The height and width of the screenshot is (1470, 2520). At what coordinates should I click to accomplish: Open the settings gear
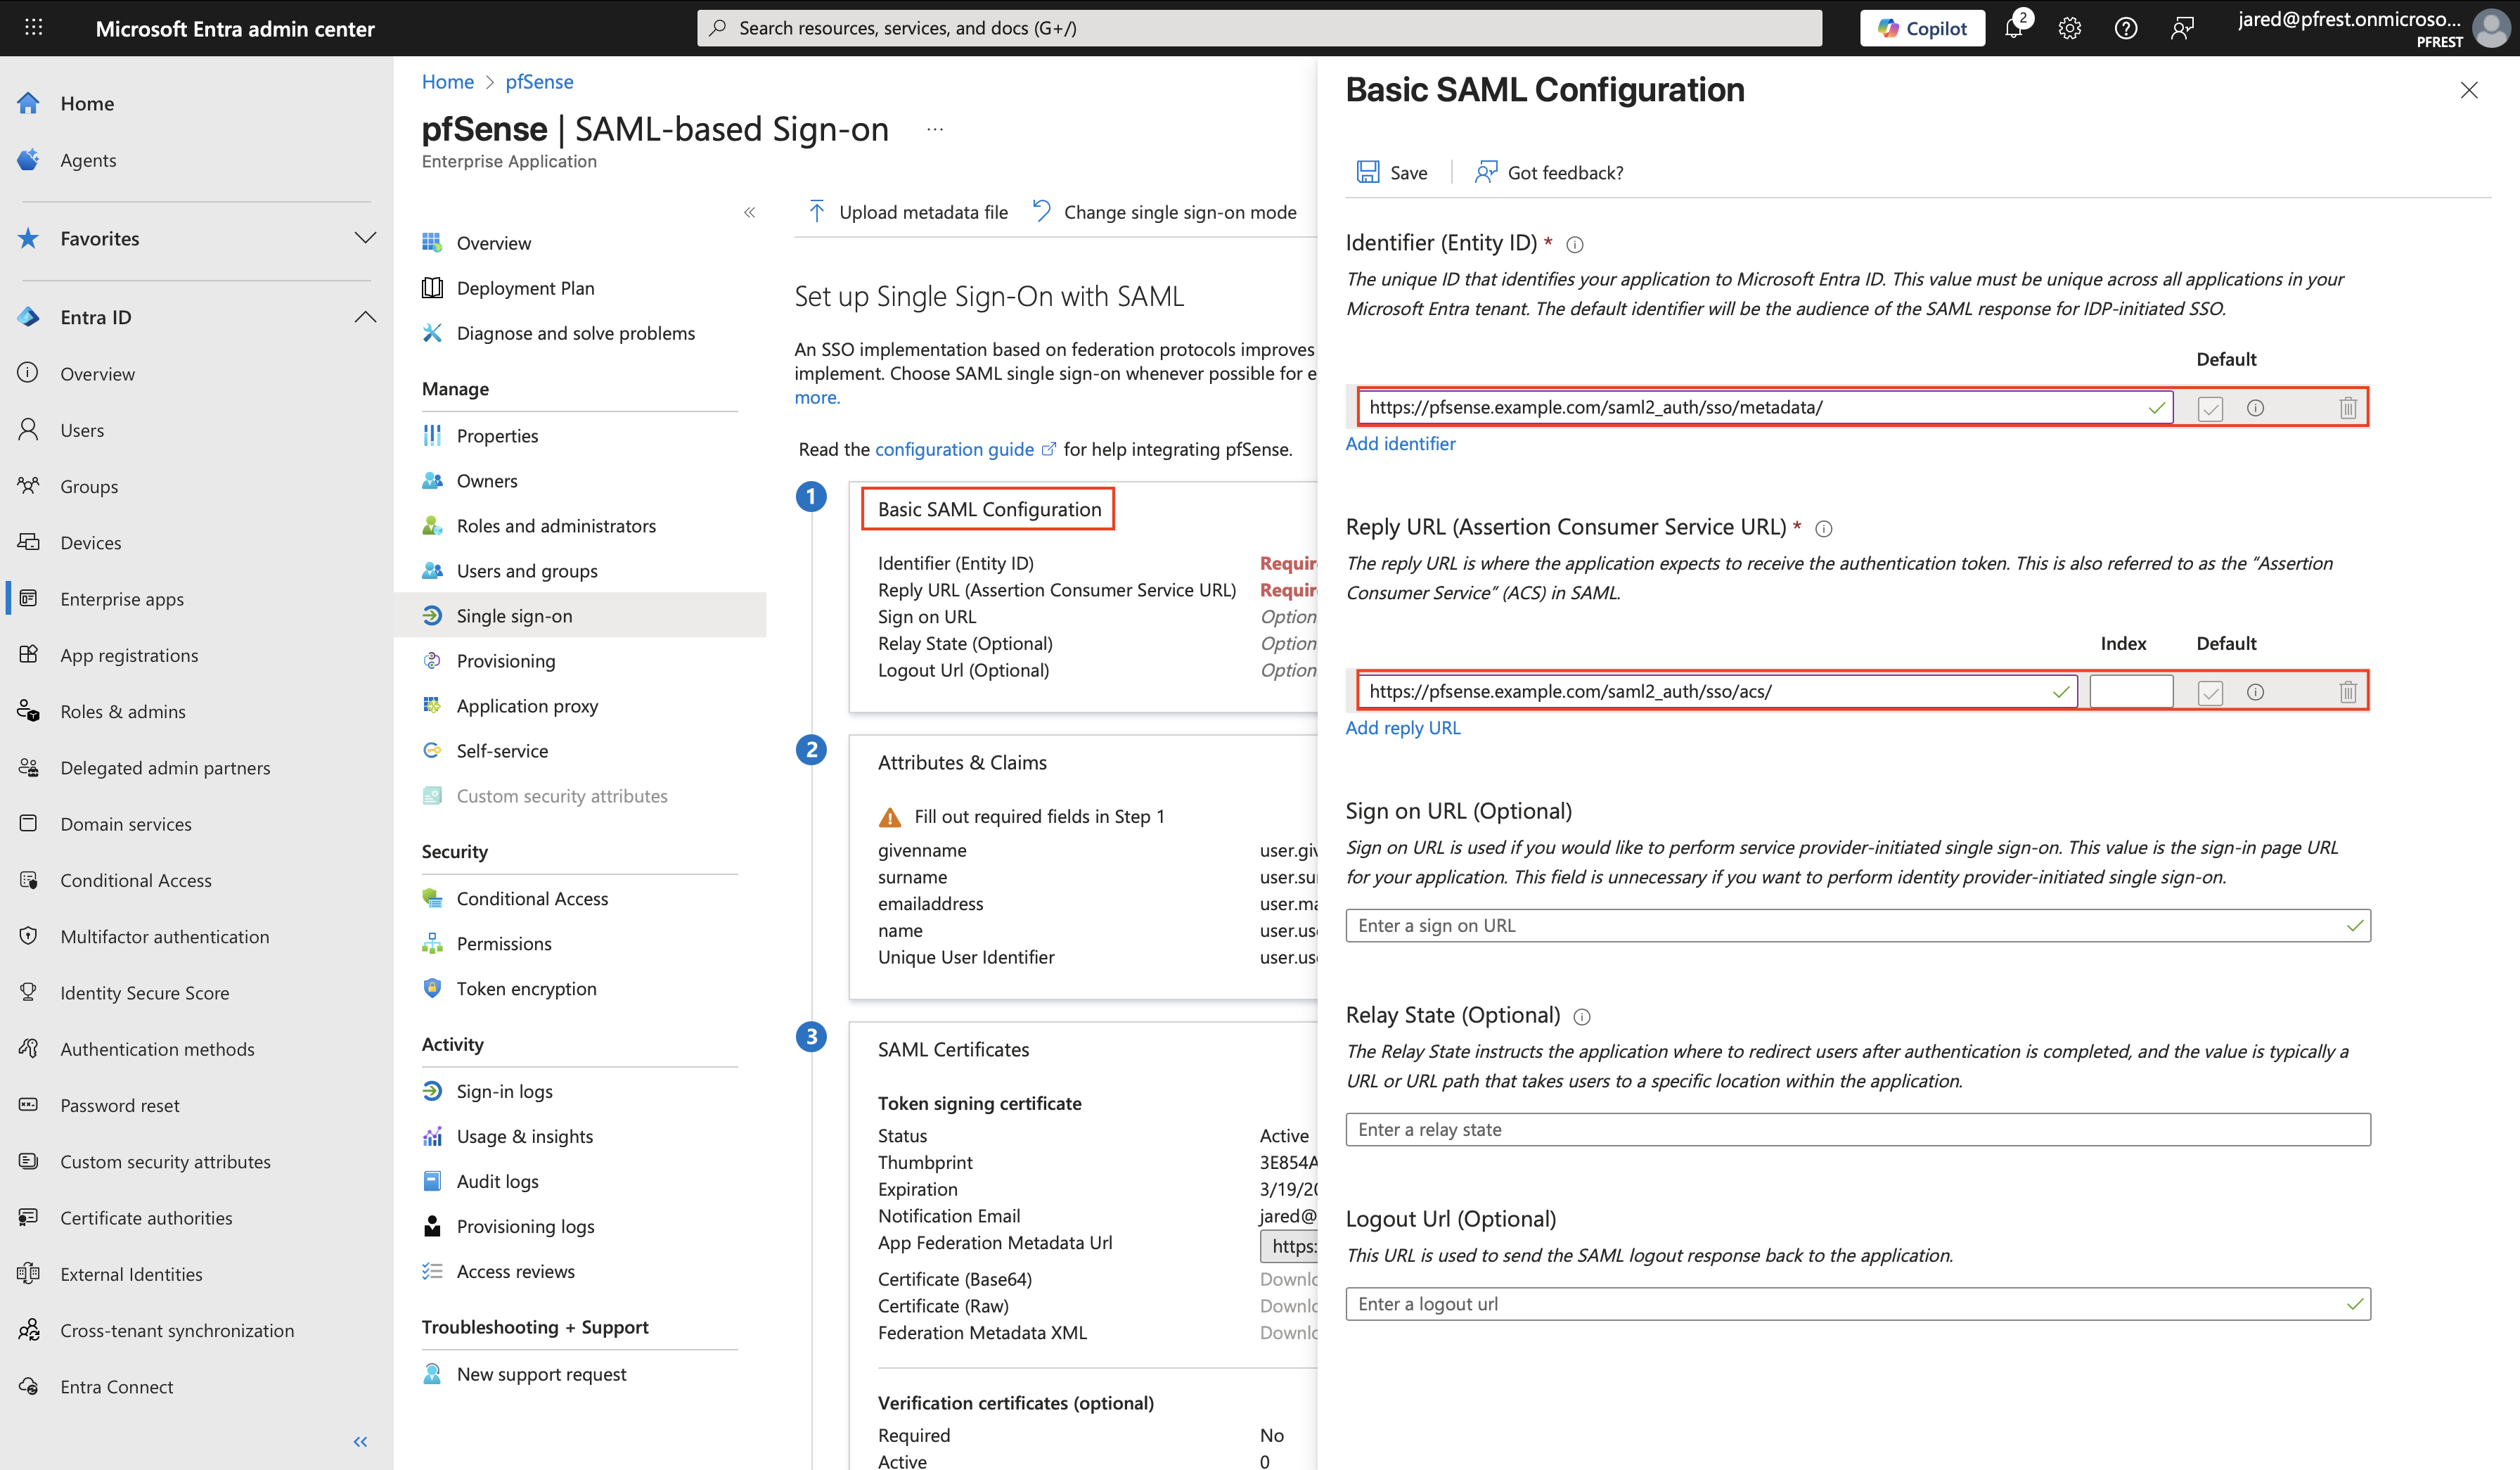coord(2068,27)
